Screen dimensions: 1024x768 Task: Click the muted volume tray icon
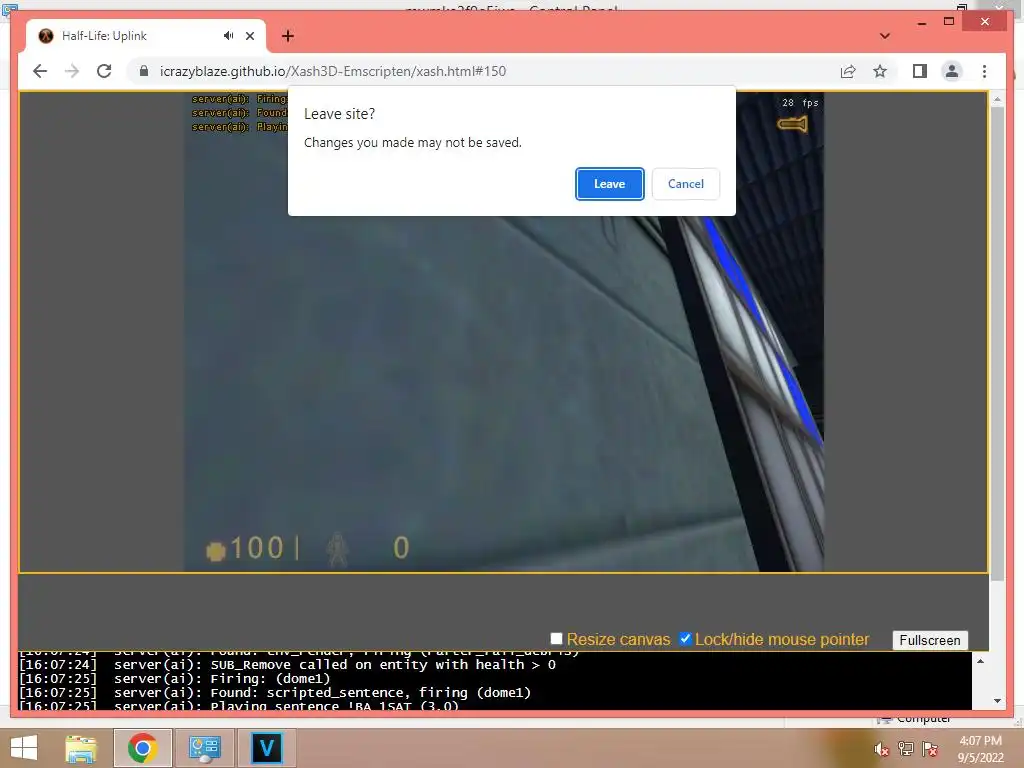(x=882, y=749)
